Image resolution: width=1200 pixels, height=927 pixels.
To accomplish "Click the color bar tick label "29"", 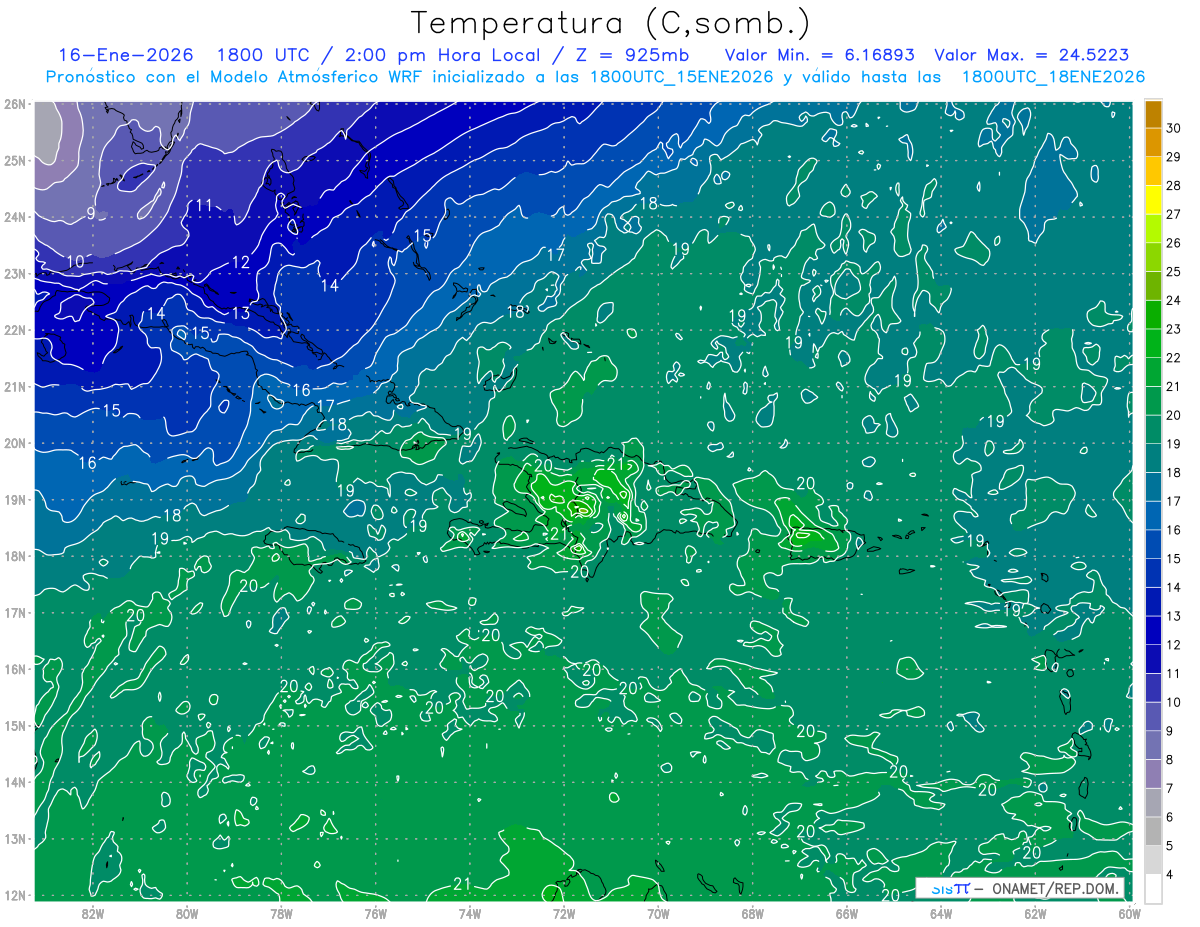I will [1174, 157].
